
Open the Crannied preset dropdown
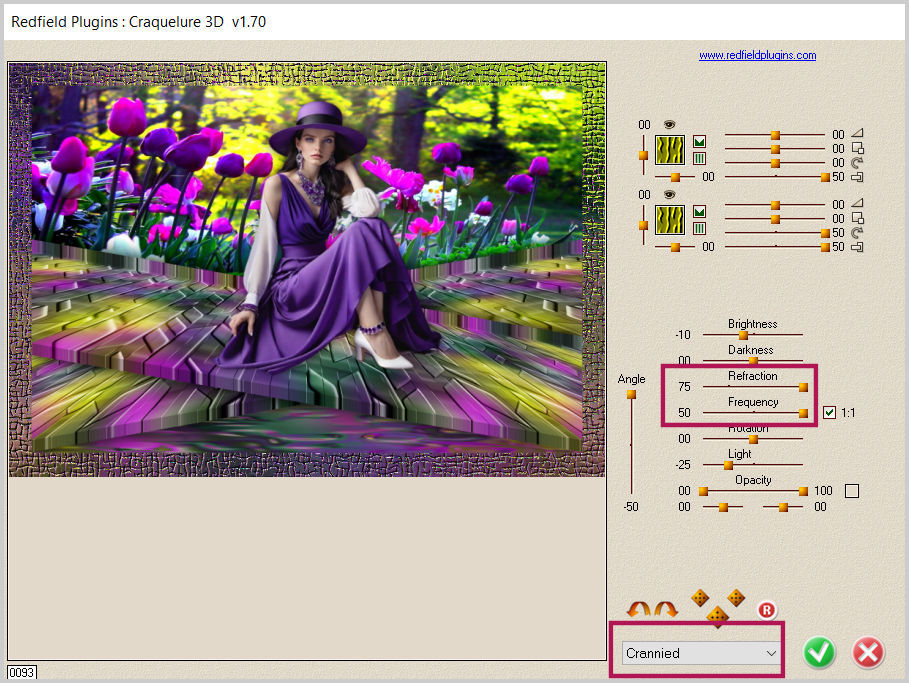coord(701,653)
